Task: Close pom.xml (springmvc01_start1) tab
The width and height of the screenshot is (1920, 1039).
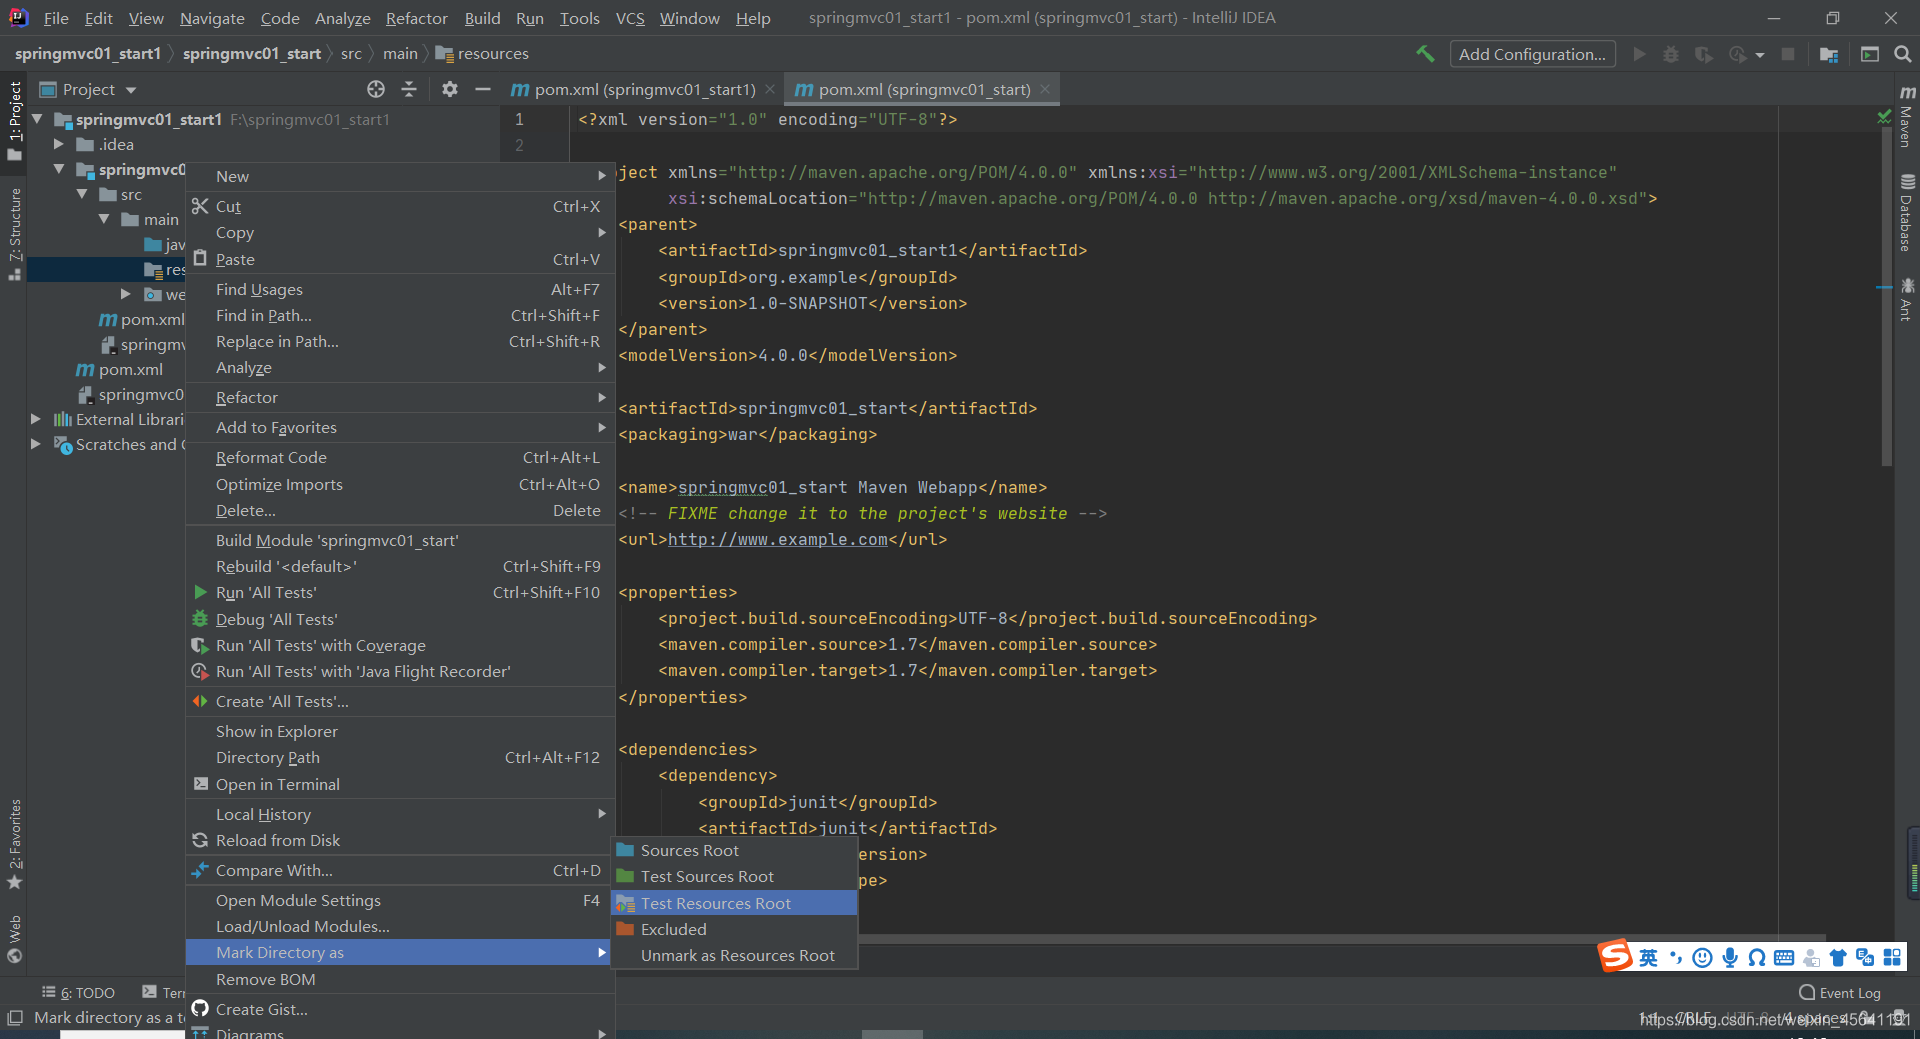Action: coord(770,89)
